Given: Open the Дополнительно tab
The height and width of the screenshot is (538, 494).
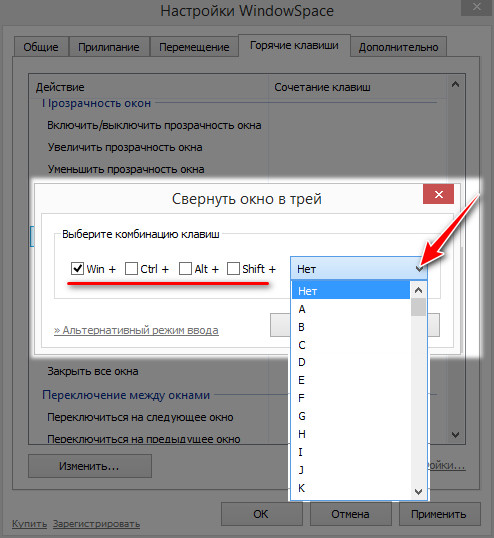Looking at the screenshot, I should [398, 47].
